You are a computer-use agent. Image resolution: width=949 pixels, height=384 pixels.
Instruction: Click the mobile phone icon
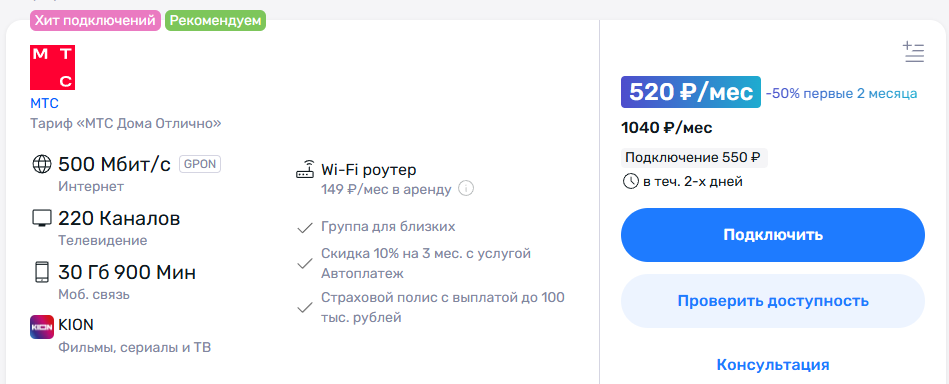(41, 272)
